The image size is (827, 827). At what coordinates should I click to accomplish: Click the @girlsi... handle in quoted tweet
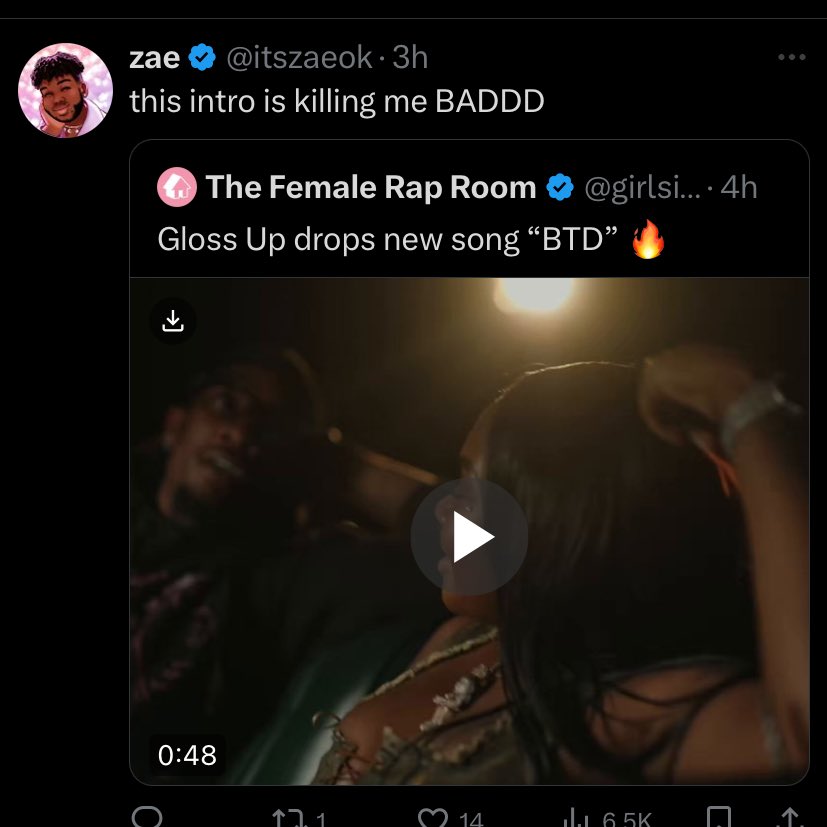tap(642, 188)
